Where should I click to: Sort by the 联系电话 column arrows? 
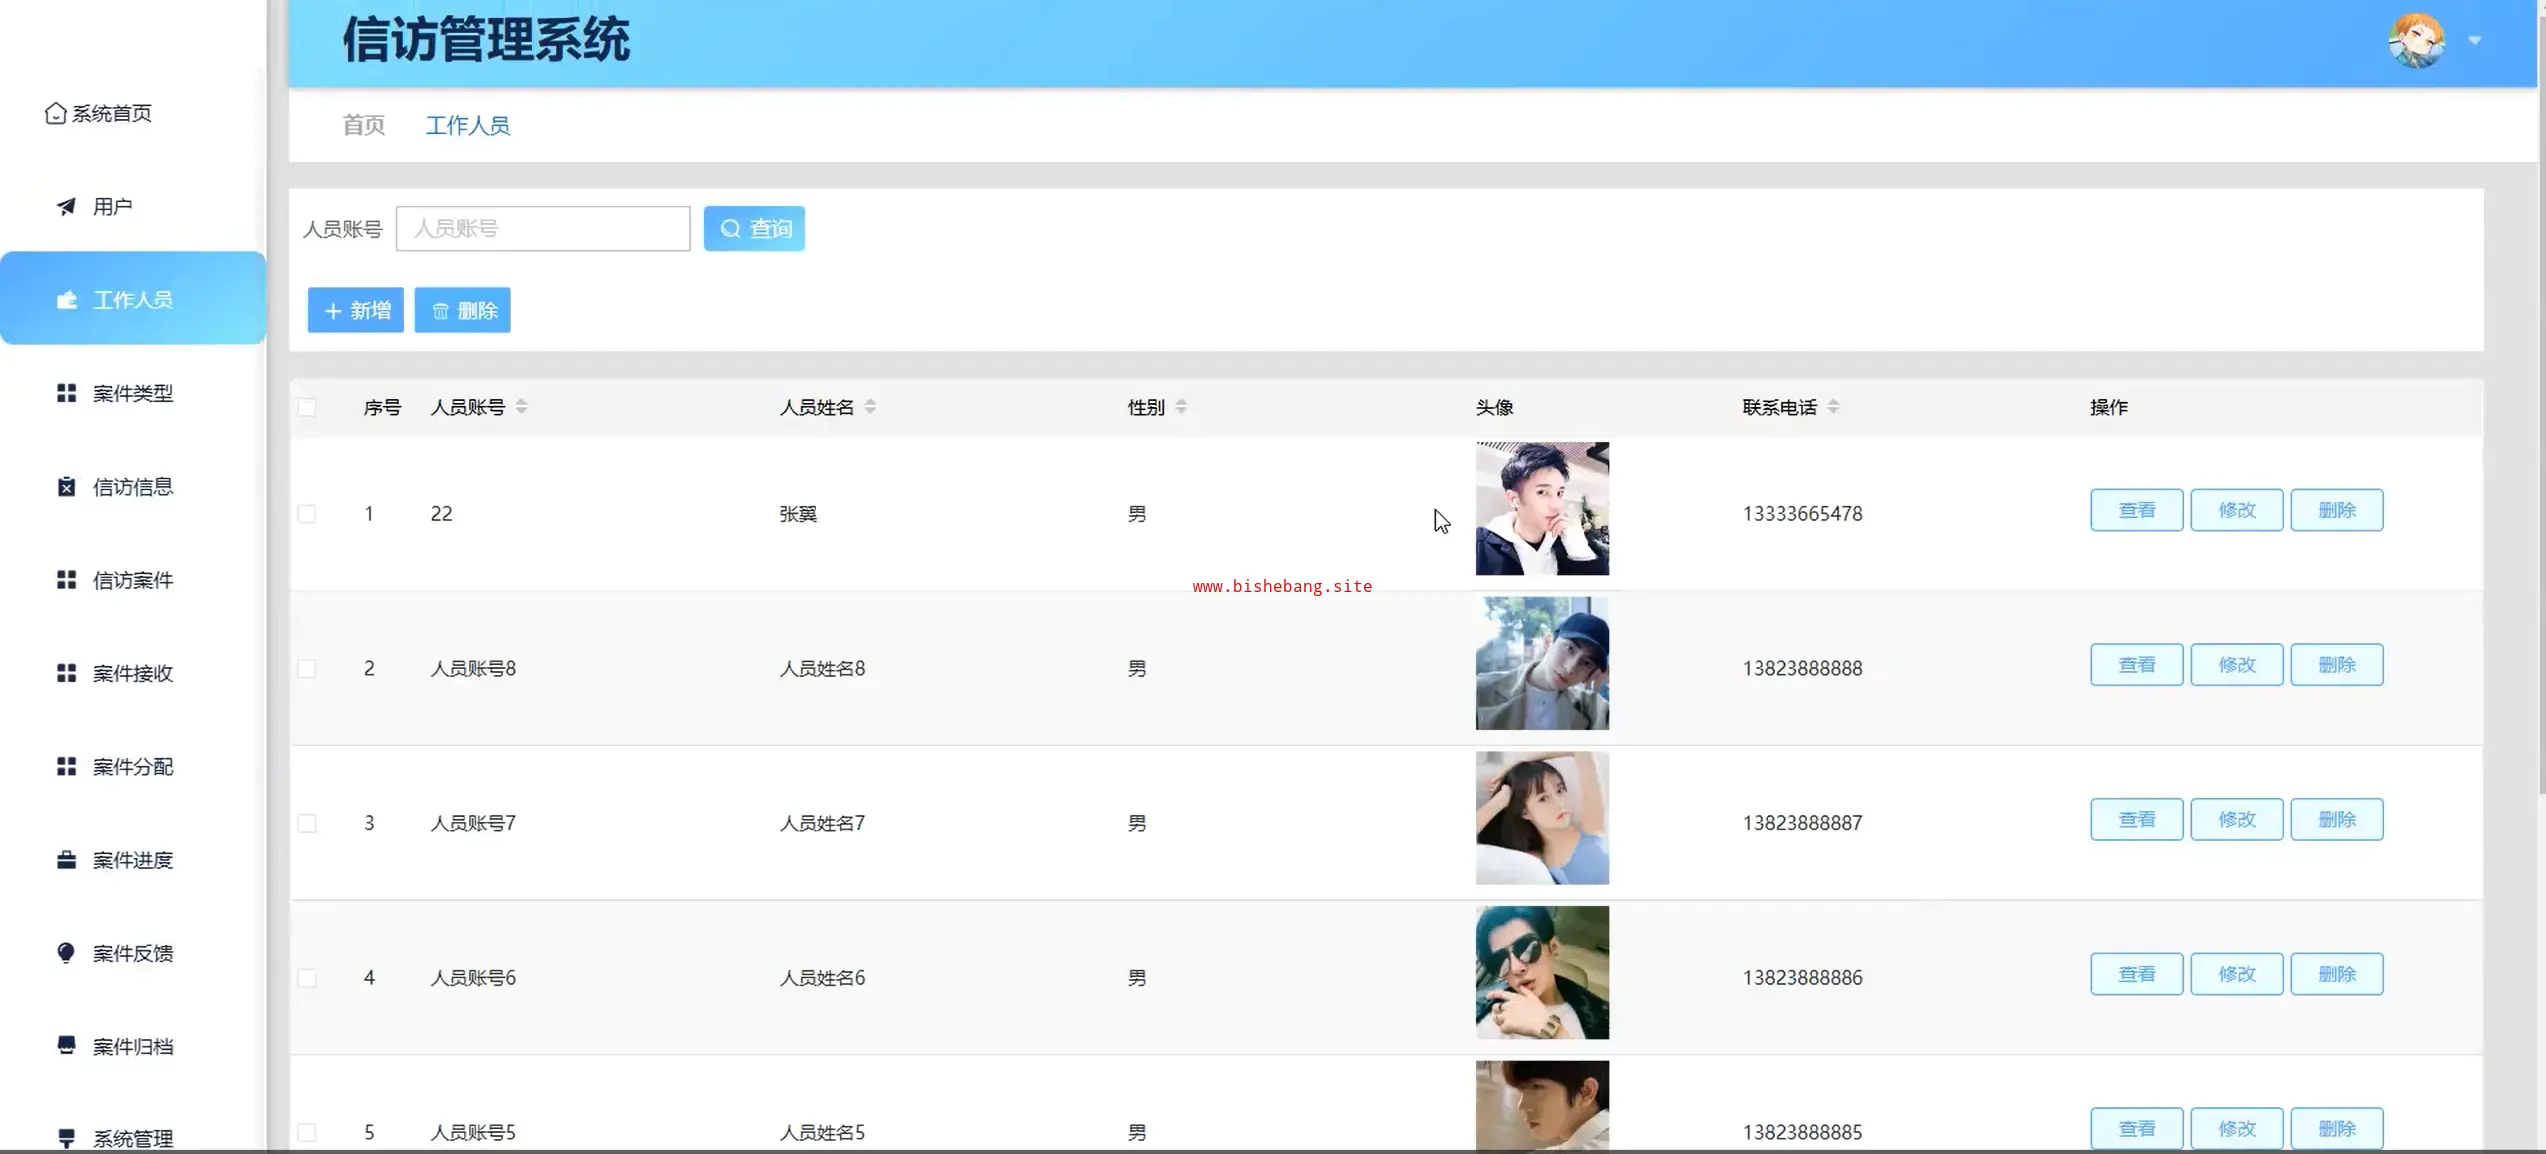[1833, 407]
